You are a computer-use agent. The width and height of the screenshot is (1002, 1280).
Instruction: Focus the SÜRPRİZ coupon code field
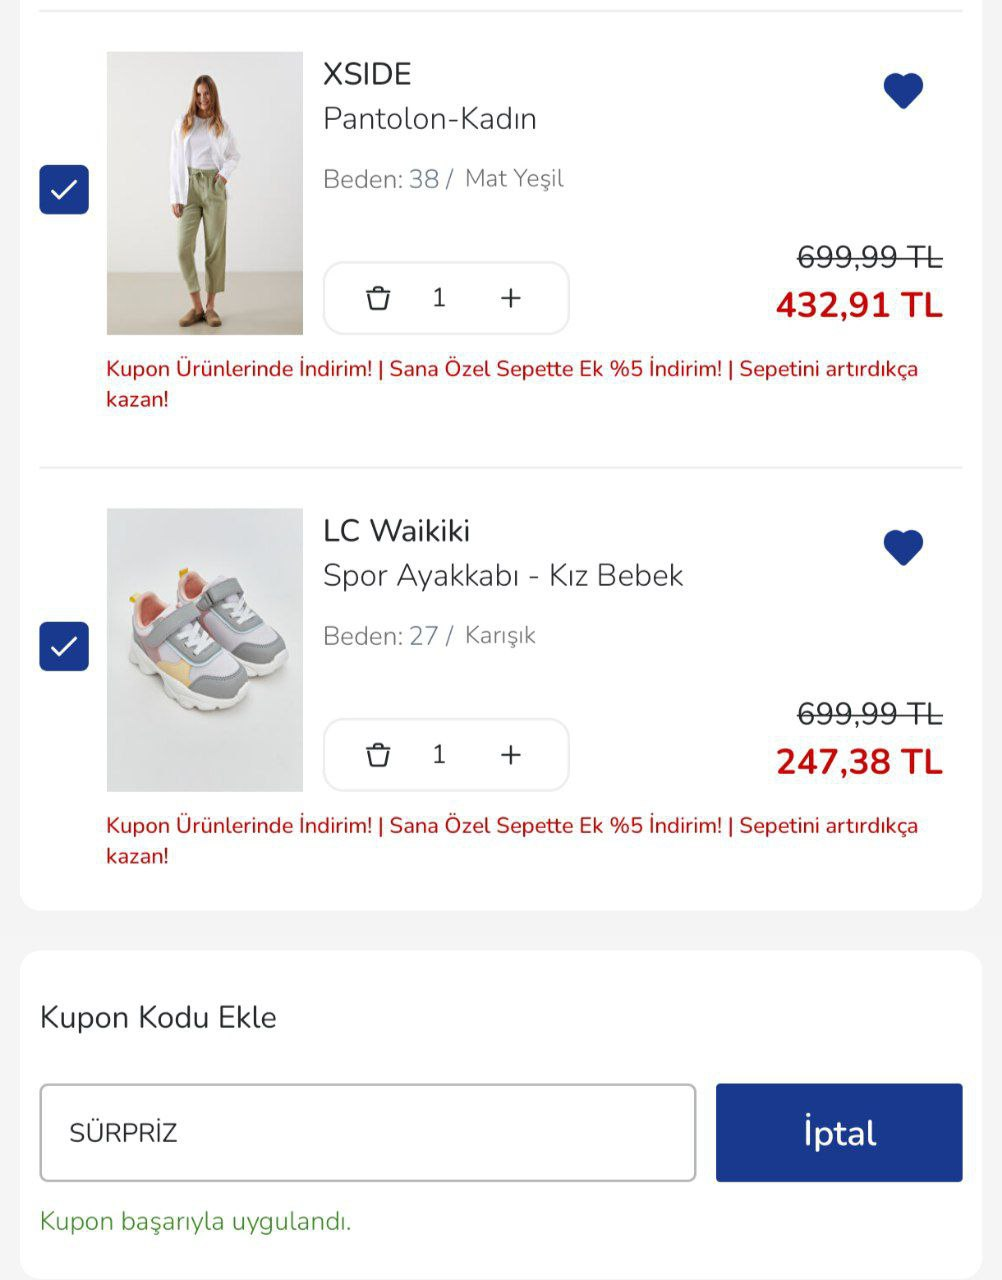point(368,1133)
